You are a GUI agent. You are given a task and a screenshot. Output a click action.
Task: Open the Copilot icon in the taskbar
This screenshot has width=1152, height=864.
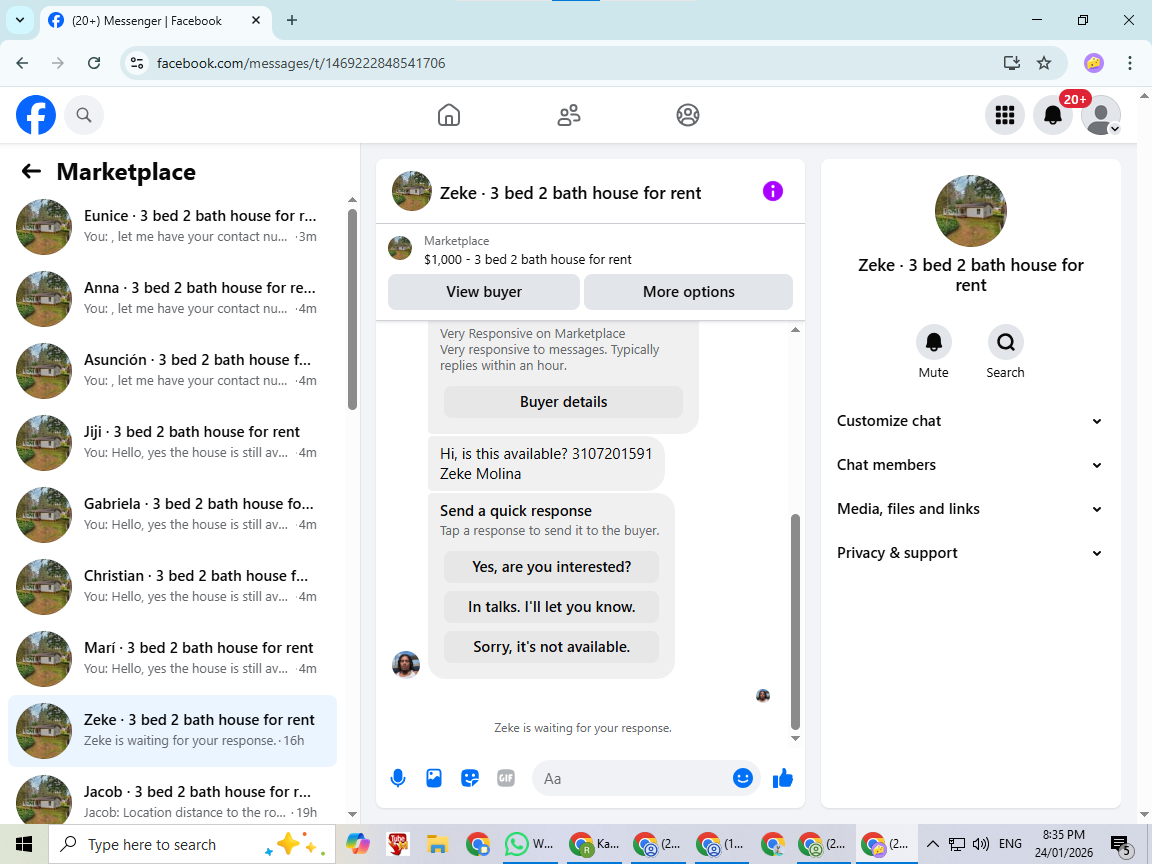click(358, 844)
